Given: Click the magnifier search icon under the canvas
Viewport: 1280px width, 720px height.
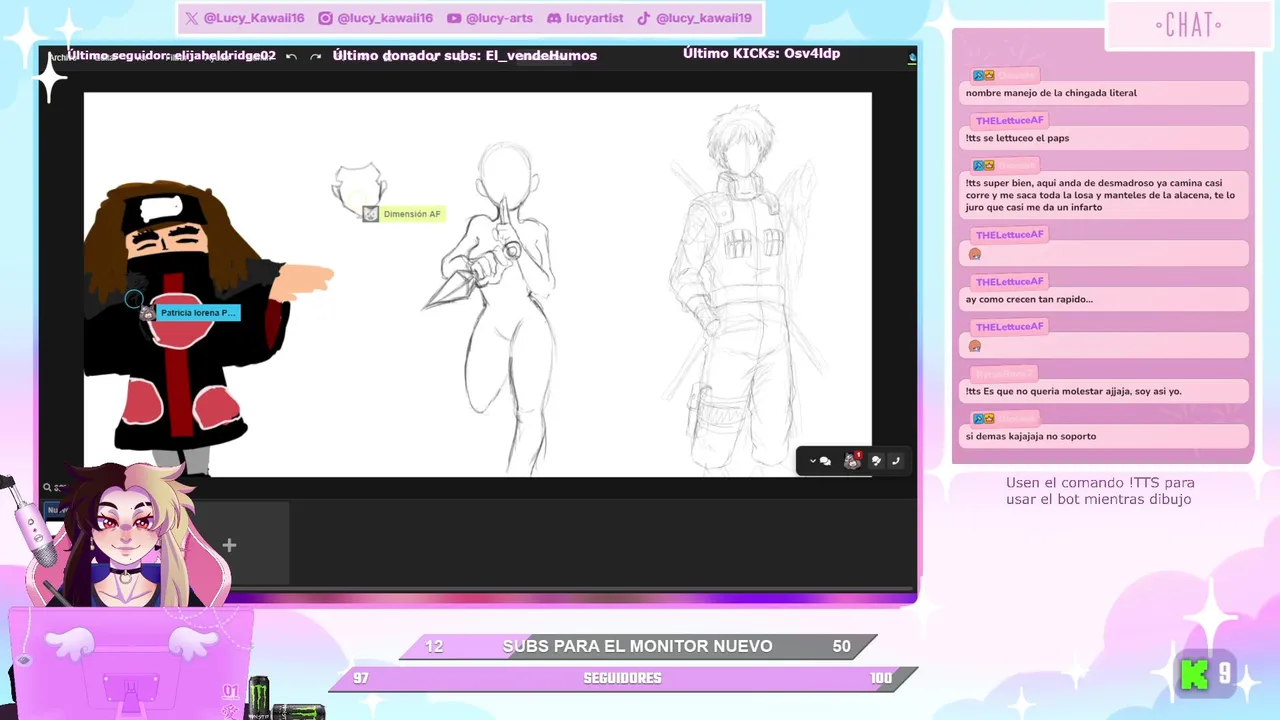Looking at the screenshot, I should click(47, 488).
